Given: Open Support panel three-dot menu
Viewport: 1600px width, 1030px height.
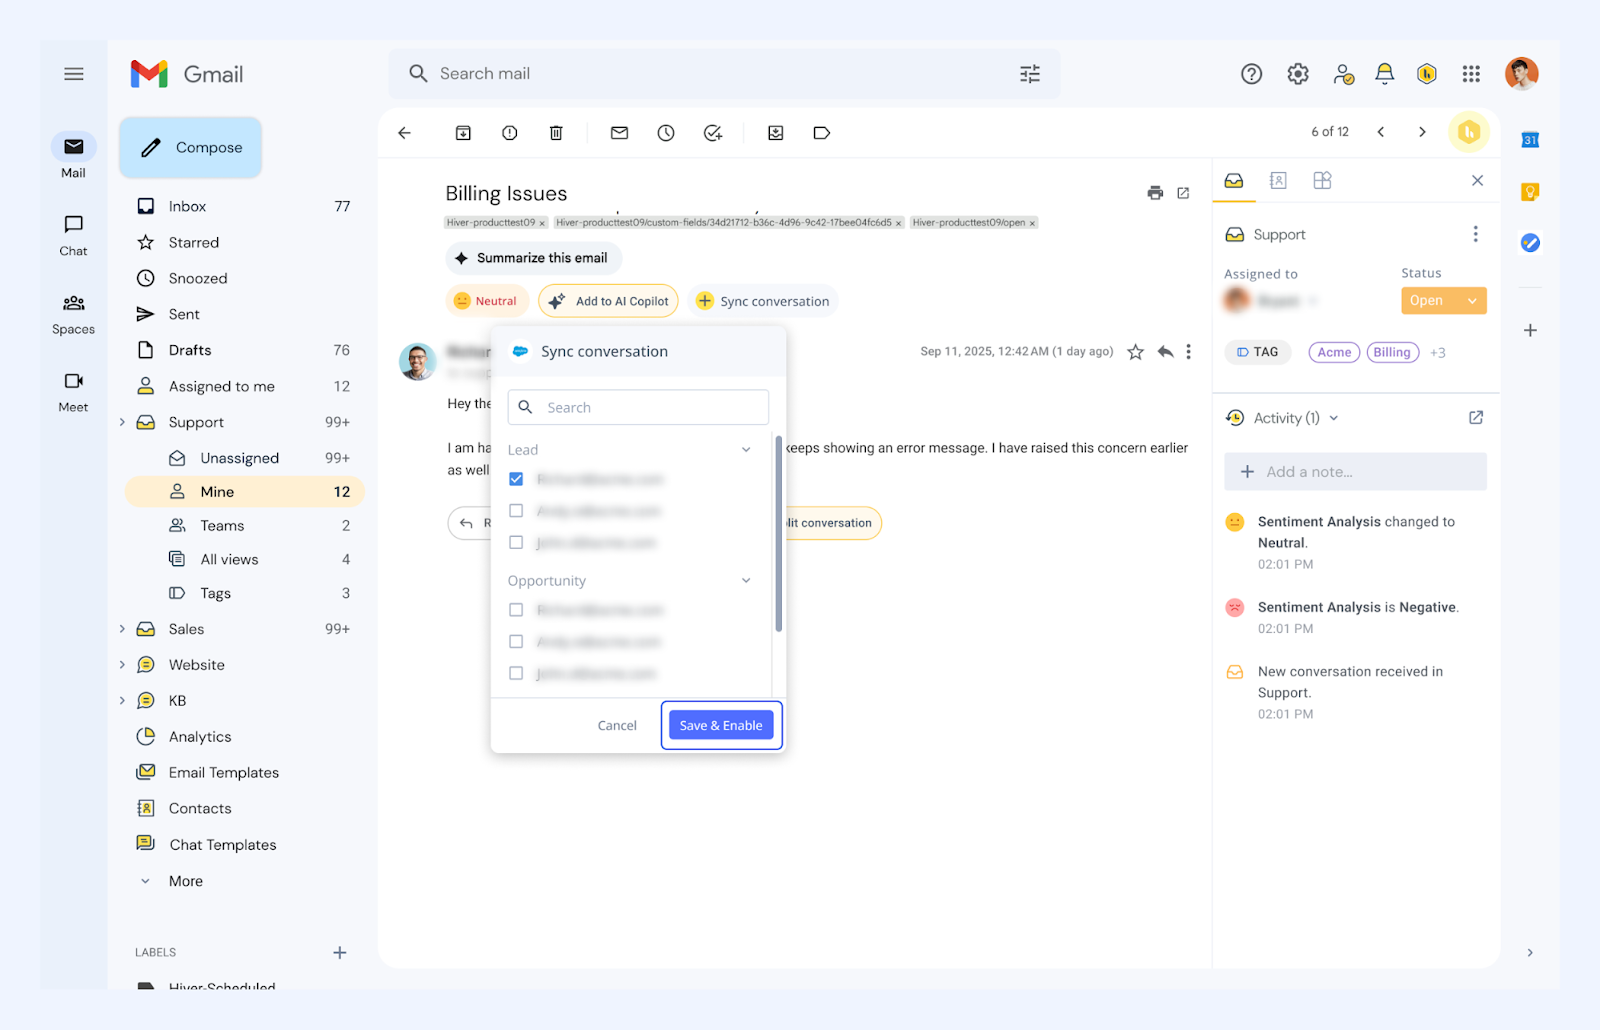Looking at the screenshot, I should click(x=1475, y=234).
